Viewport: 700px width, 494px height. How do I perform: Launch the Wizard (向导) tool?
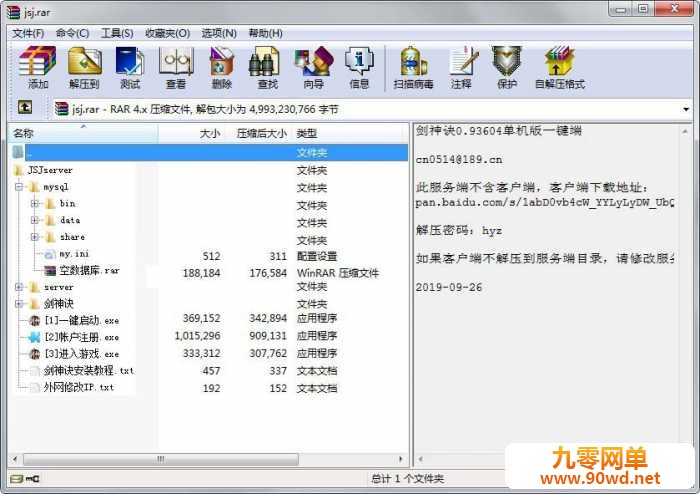[x=313, y=68]
